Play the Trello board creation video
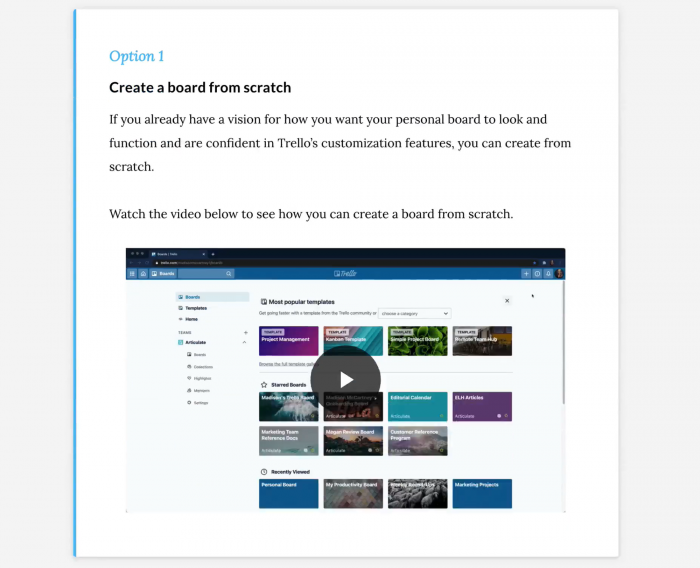The height and width of the screenshot is (568, 700). click(x=346, y=380)
